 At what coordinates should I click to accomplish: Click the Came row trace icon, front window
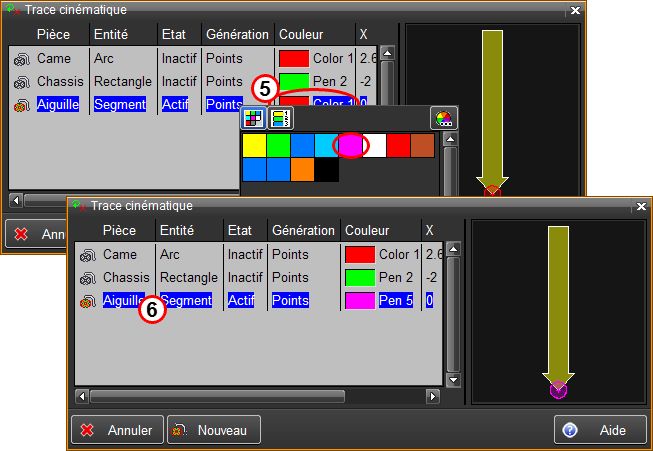click(x=88, y=255)
